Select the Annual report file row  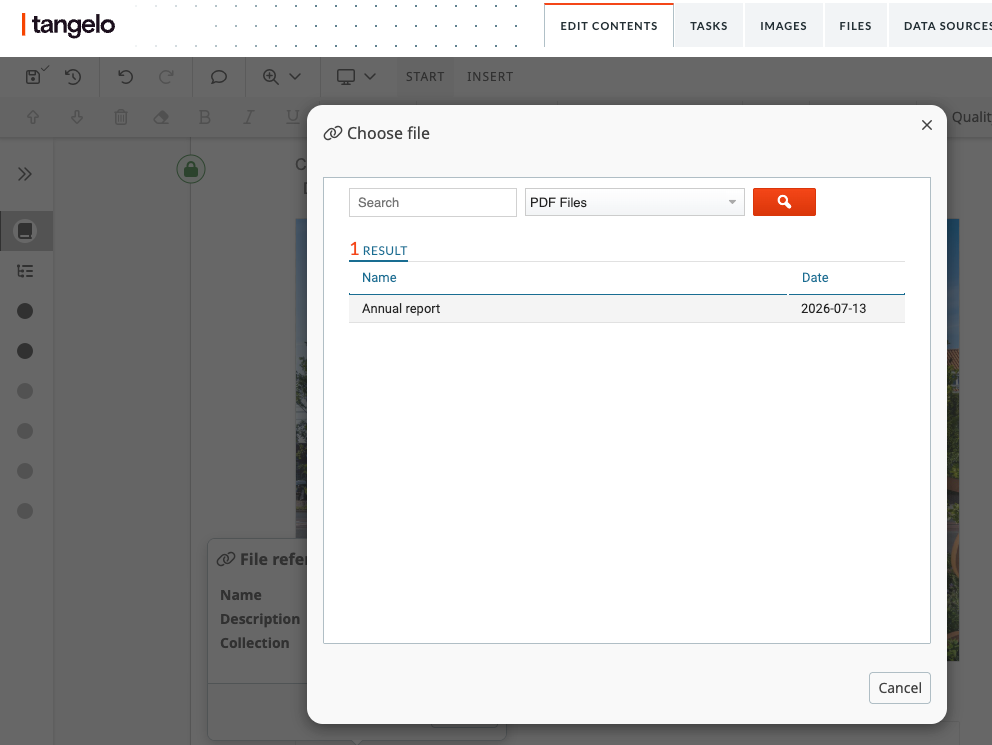coord(627,309)
